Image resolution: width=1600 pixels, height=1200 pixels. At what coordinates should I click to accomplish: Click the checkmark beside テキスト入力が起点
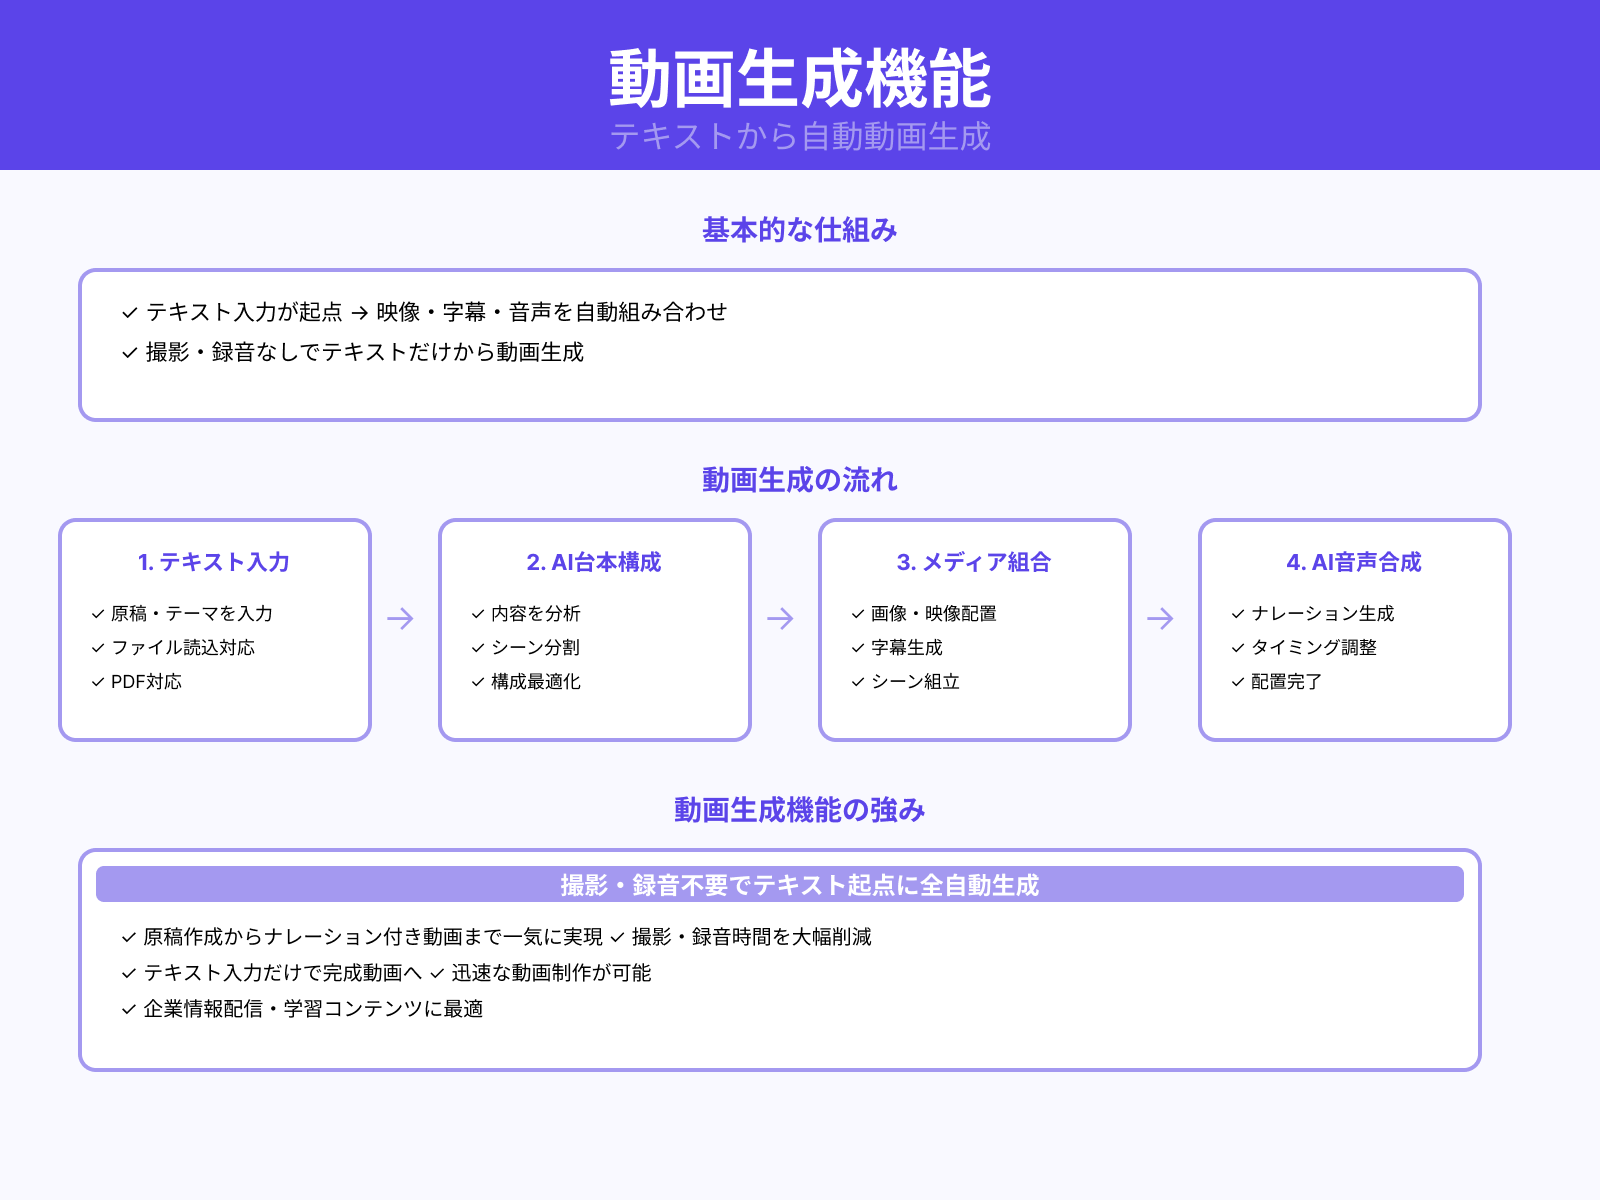click(x=128, y=312)
